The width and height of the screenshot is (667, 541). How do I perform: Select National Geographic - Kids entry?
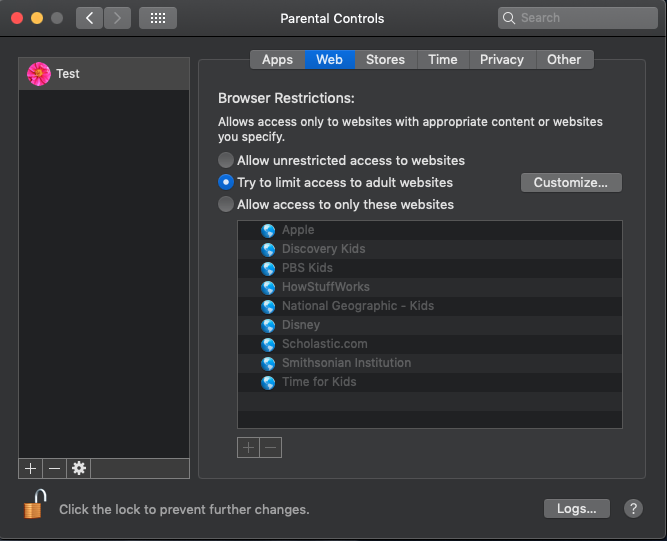point(430,306)
